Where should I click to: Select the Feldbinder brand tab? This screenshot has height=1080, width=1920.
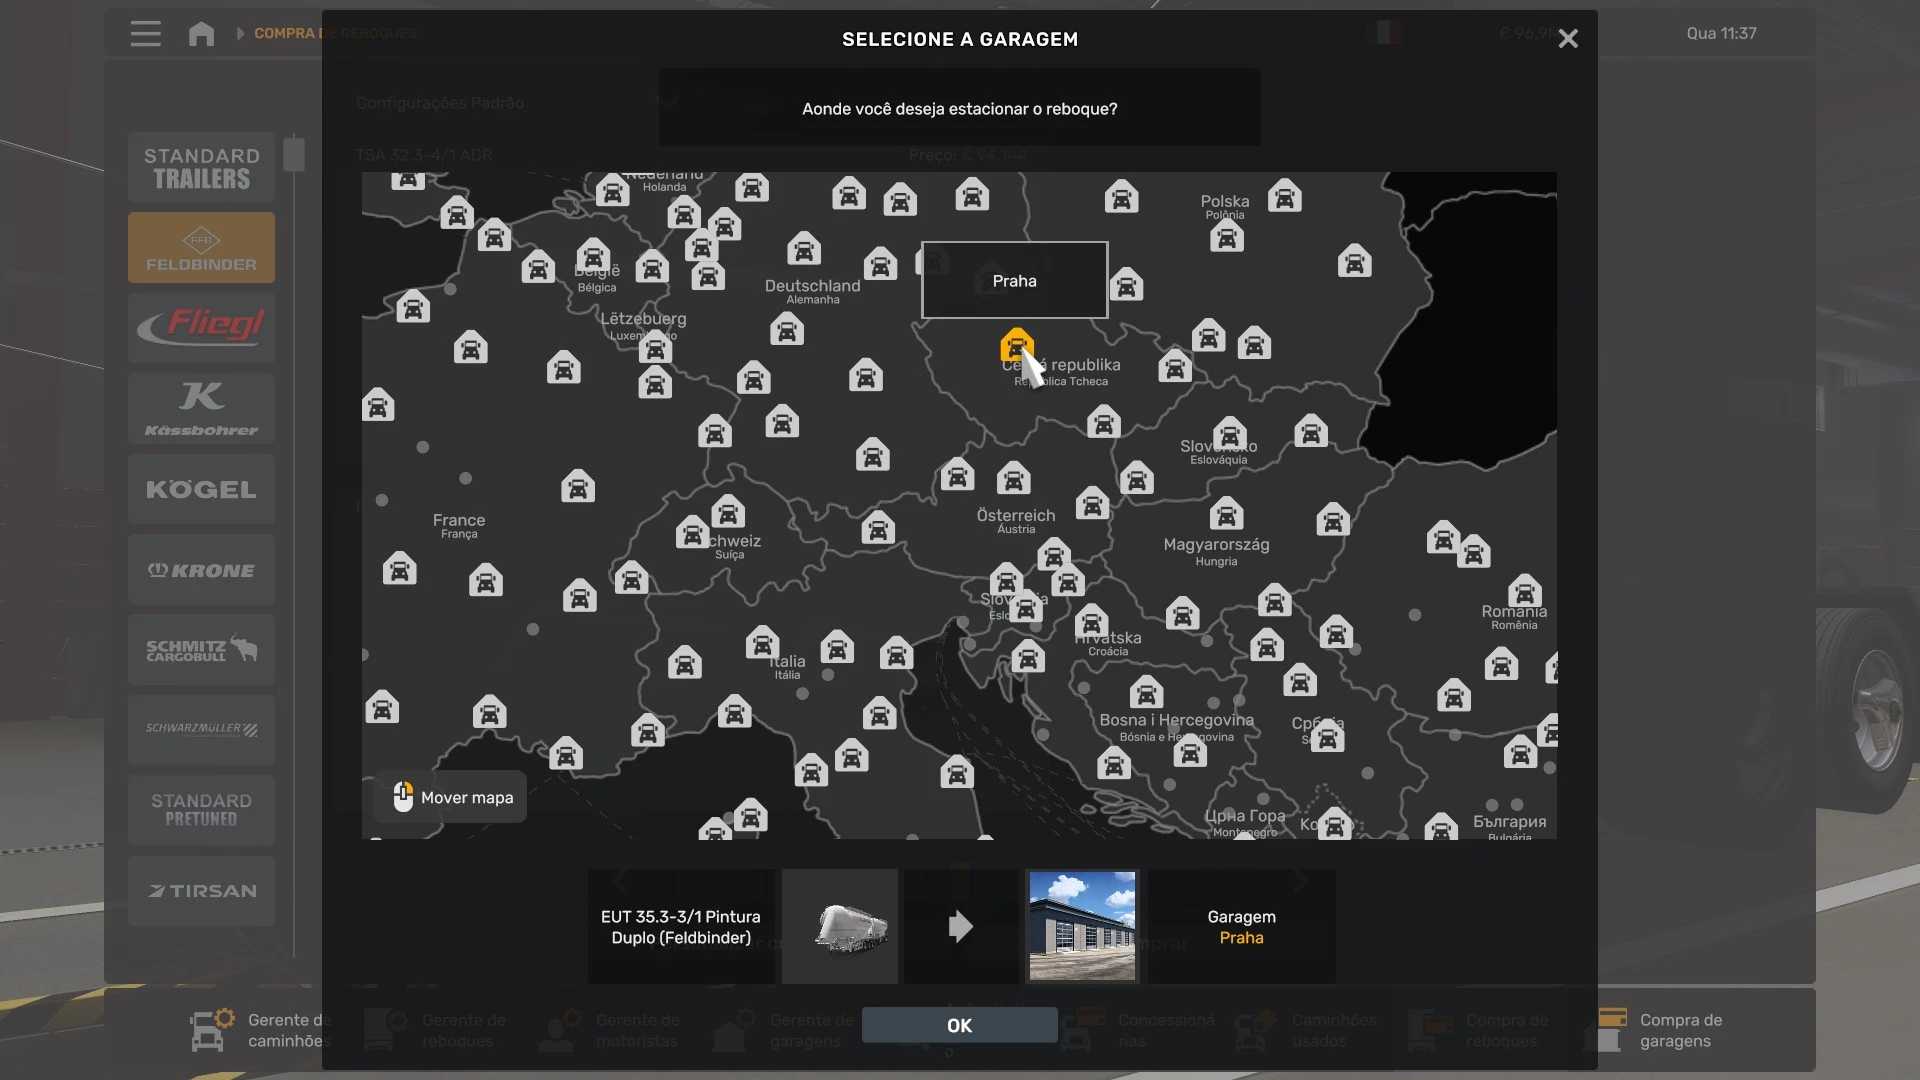click(201, 248)
